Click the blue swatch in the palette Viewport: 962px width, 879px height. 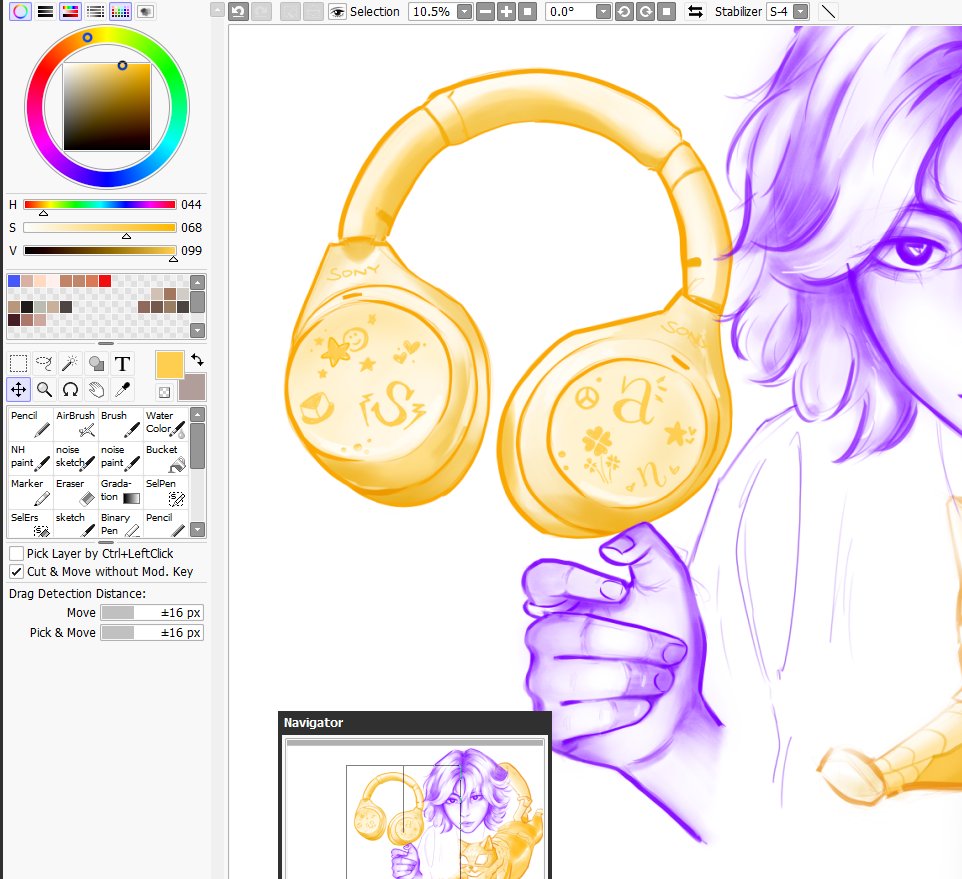(13, 281)
